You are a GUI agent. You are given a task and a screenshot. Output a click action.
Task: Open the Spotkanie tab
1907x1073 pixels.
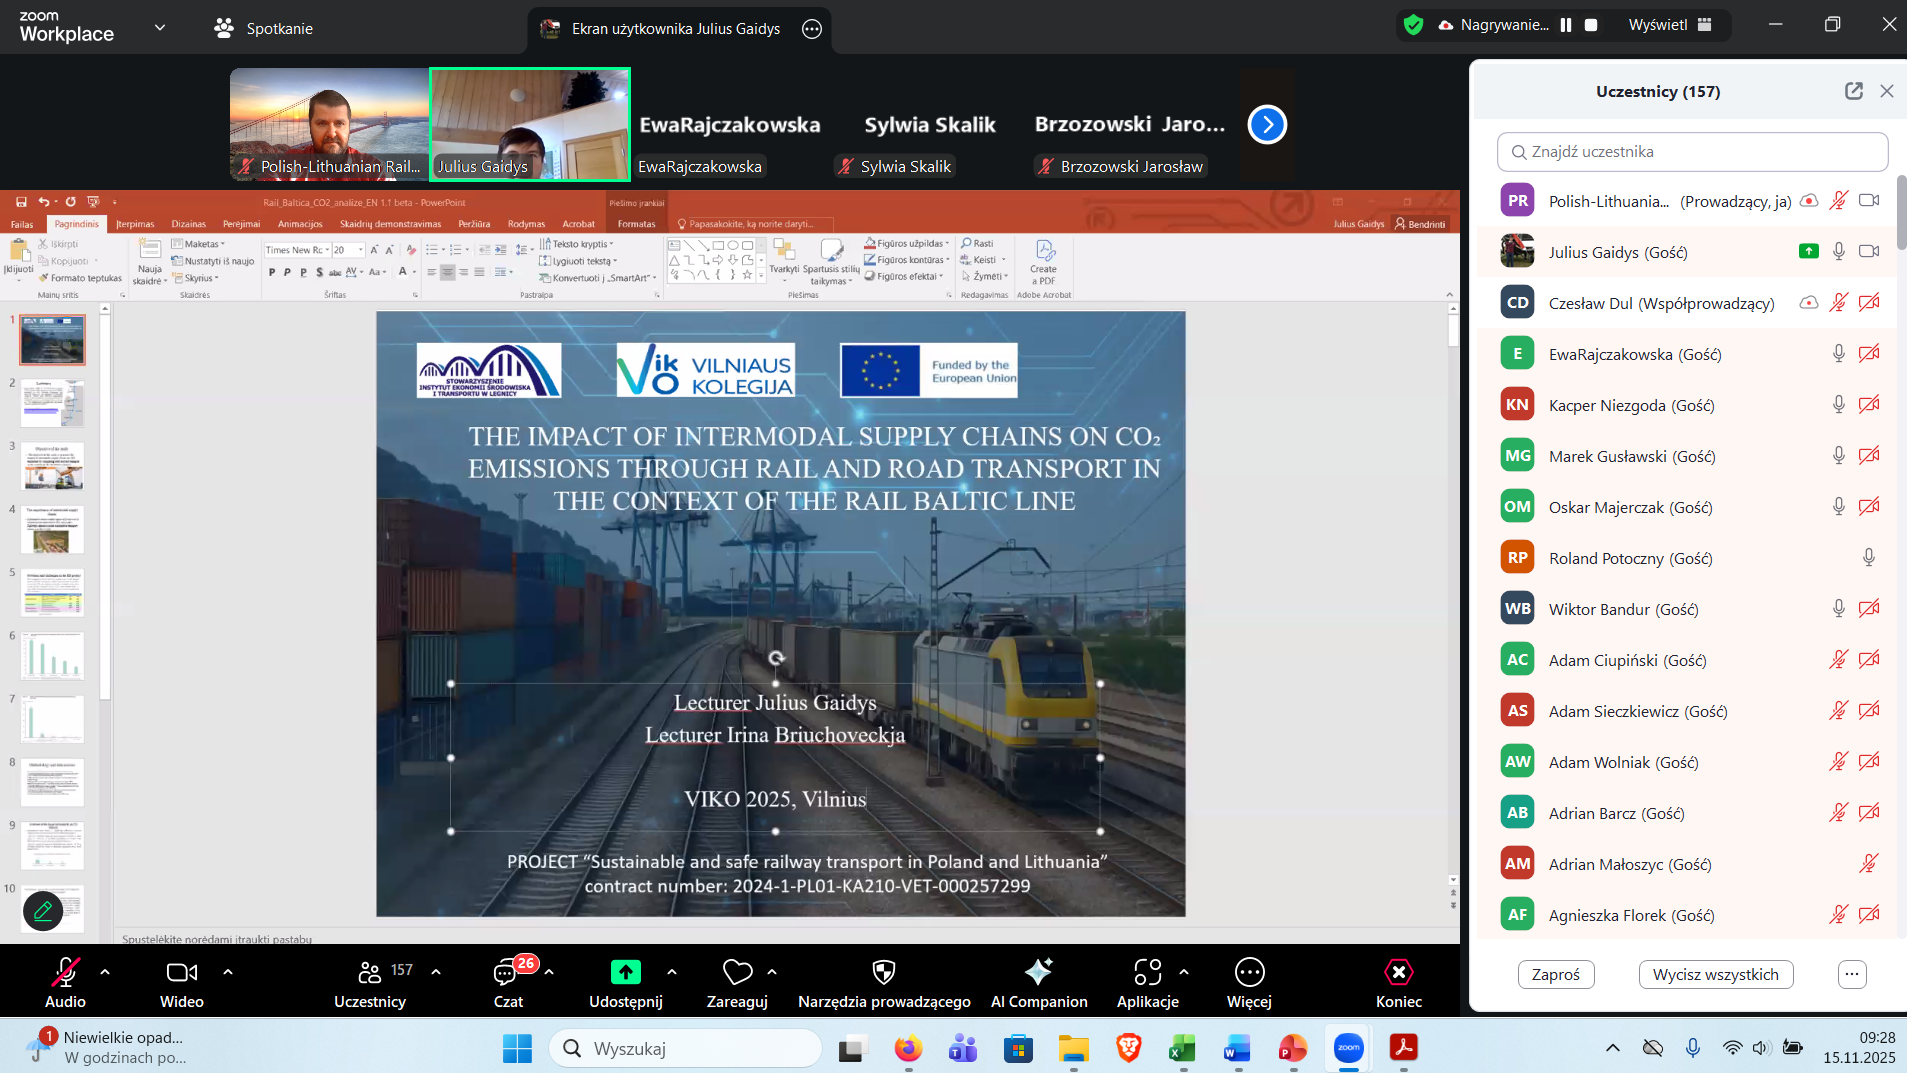coord(264,28)
